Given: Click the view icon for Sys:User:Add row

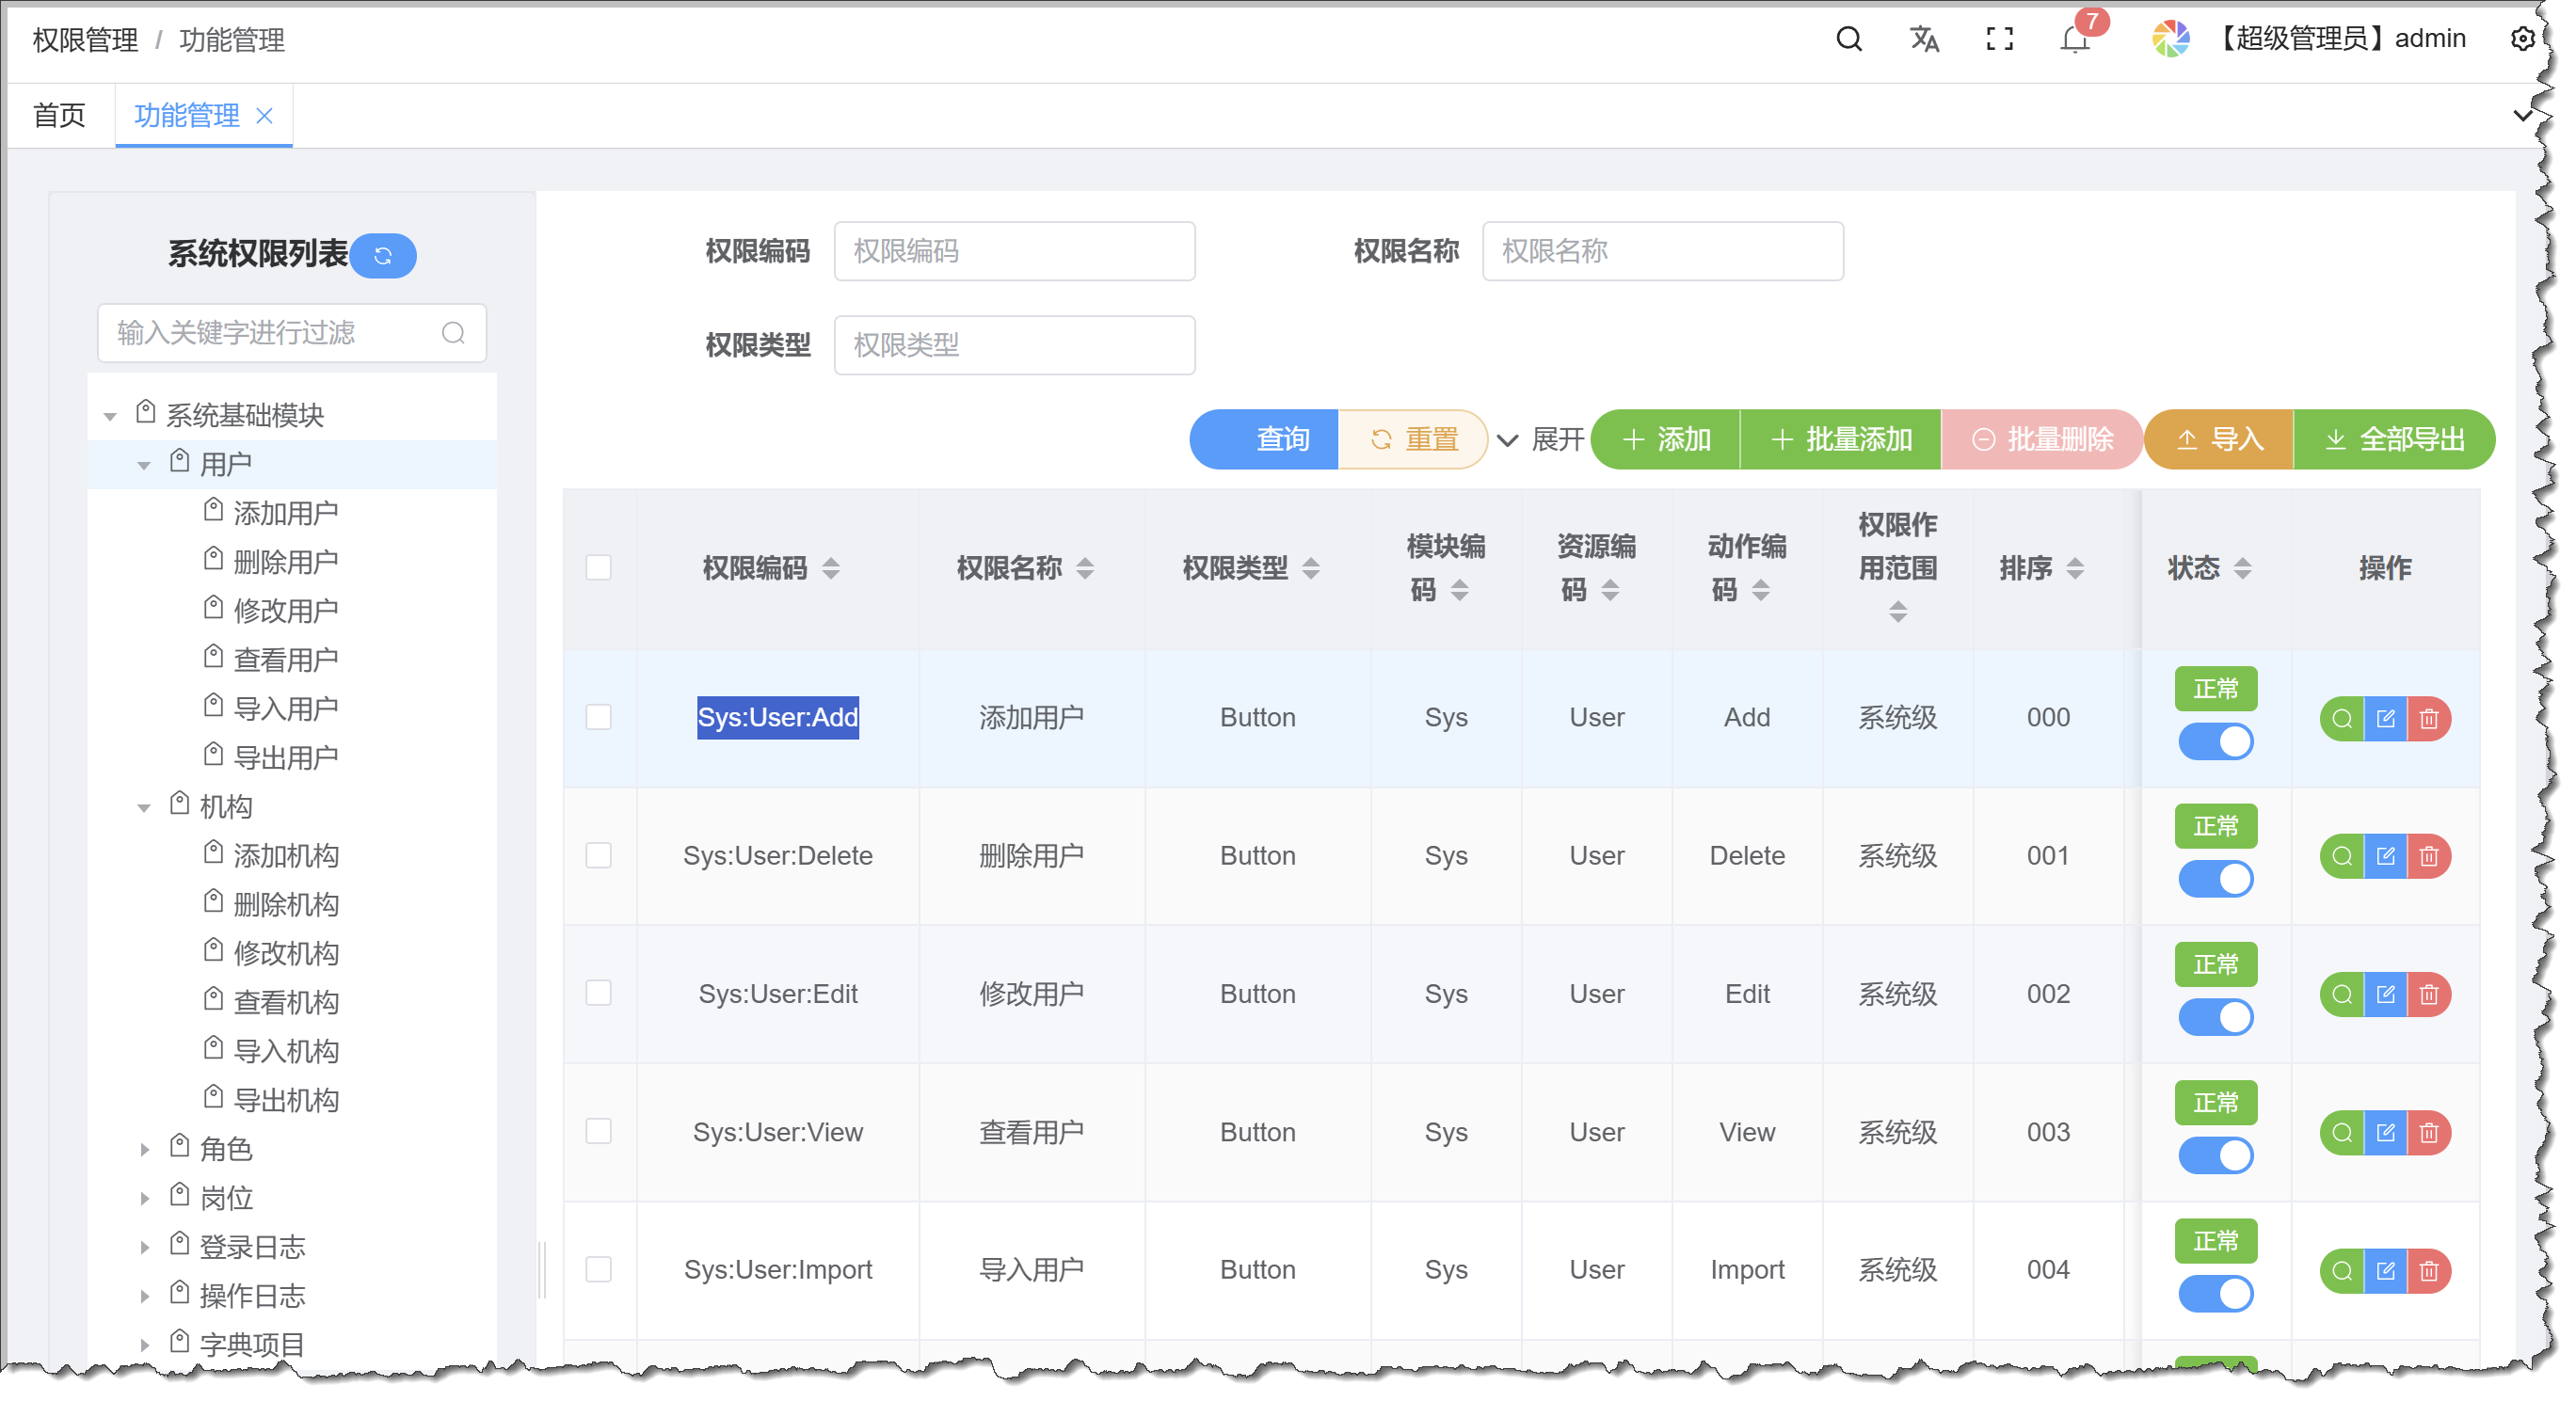Looking at the screenshot, I should [2341, 718].
